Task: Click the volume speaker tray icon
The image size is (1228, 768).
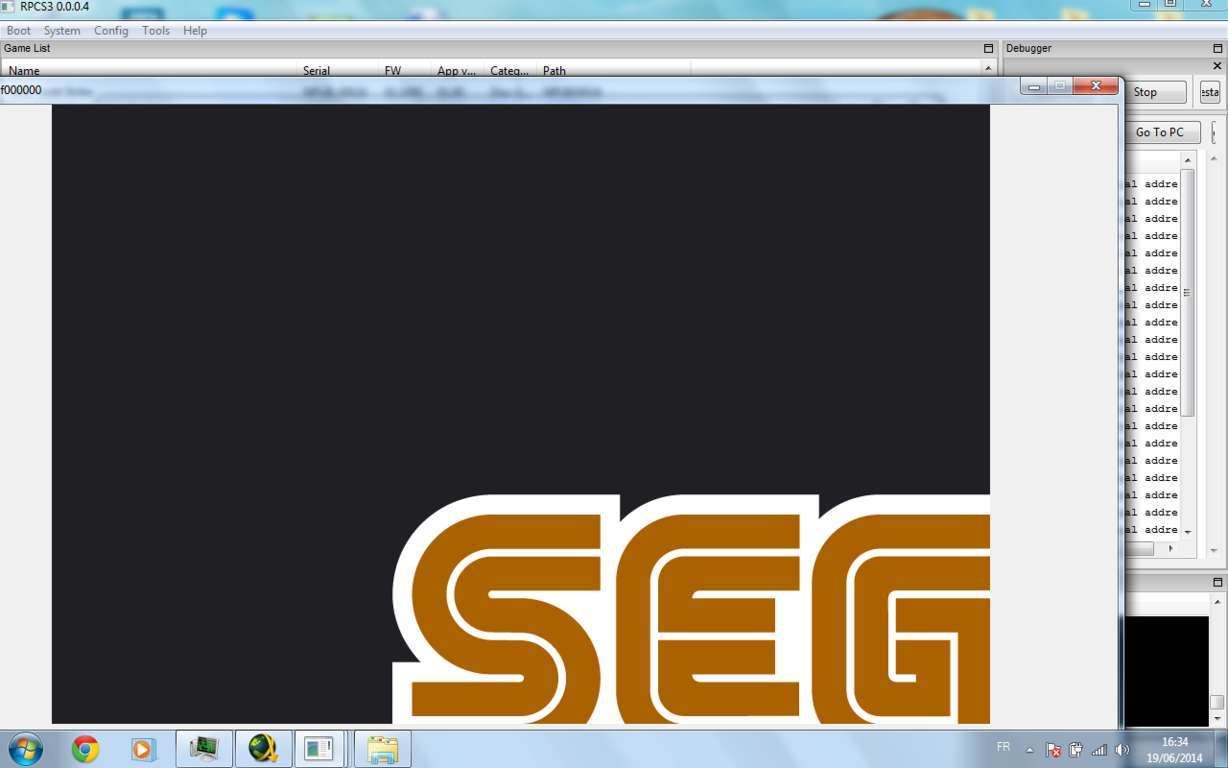Action: 1122,750
